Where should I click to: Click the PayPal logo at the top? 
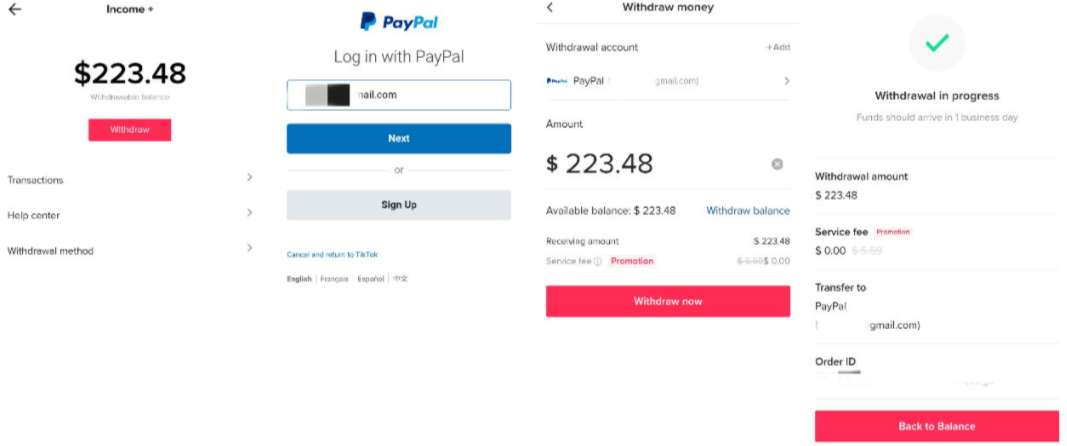399,22
